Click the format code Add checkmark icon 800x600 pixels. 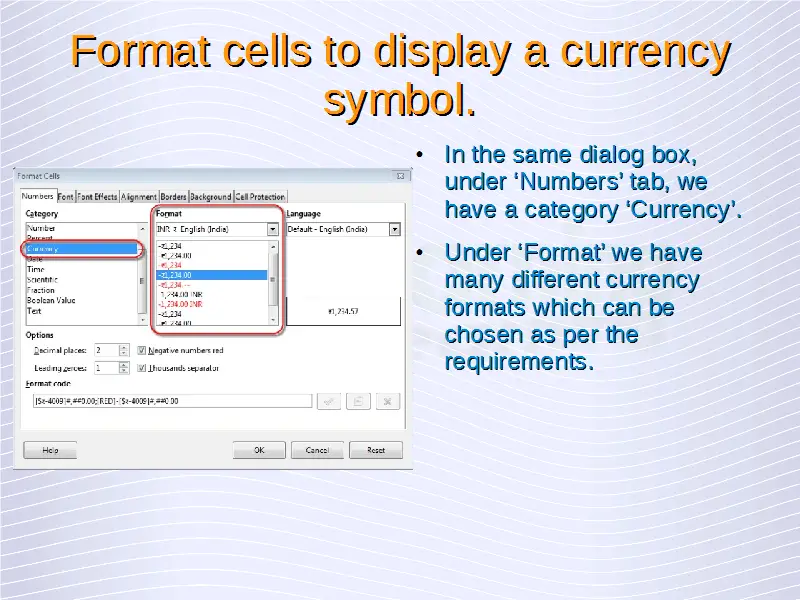pyautogui.click(x=328, y=401)
